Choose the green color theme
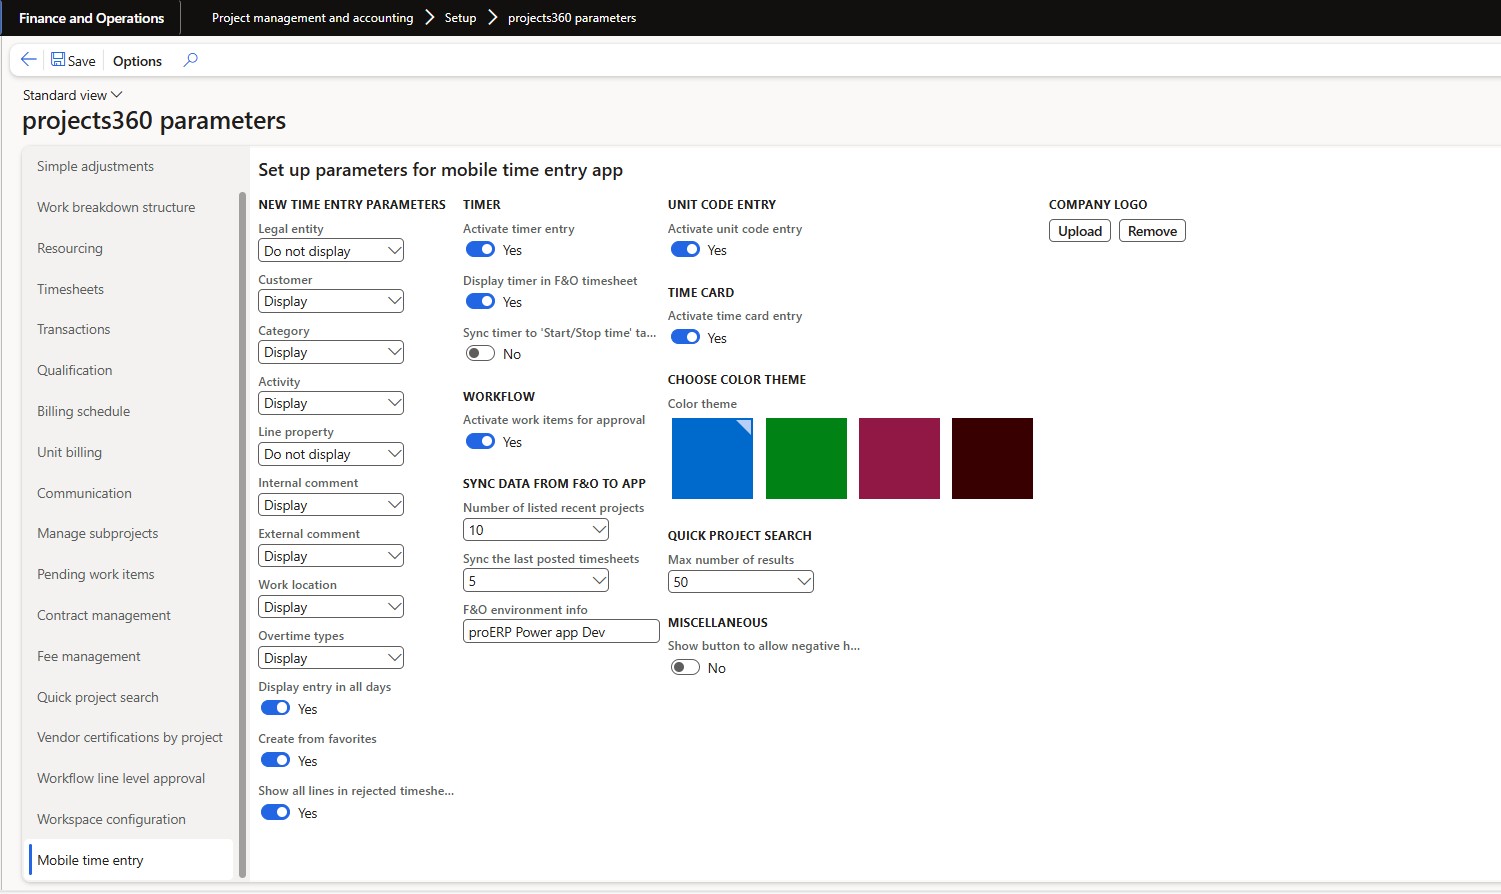 pyautogui.click(x=806, y=458)
